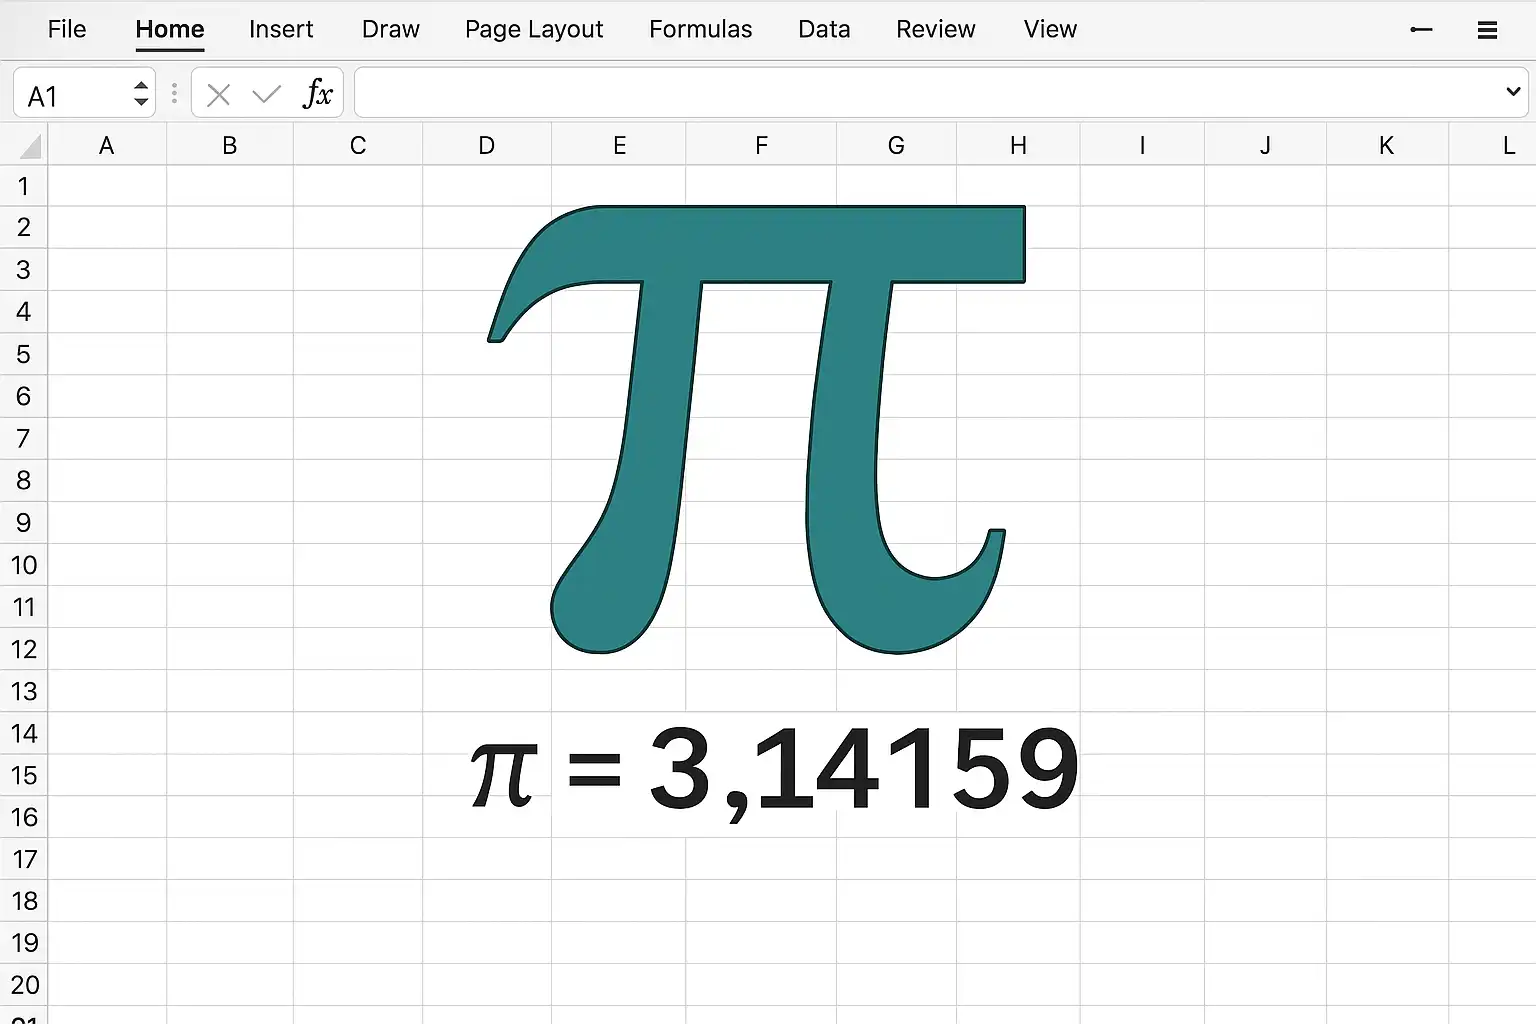Image resolution: width=1536 pixels, height=1024 pixels.
Task: Open the Data tab
Action: click(x=824, y=29)
